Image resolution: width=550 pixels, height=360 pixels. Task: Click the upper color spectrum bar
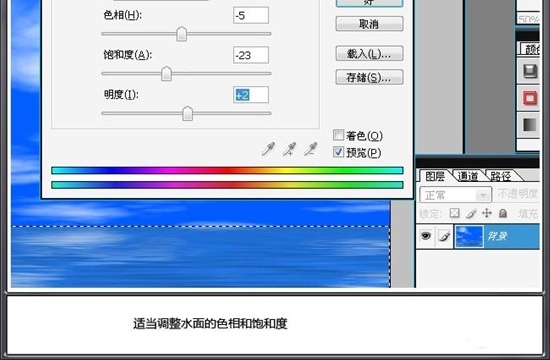(x=227, y=171)
